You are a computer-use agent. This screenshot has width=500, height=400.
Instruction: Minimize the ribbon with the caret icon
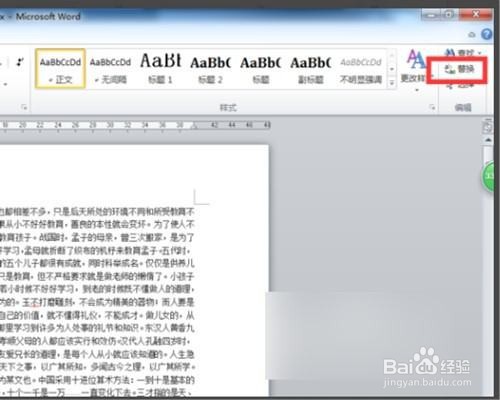coord(471,35)
